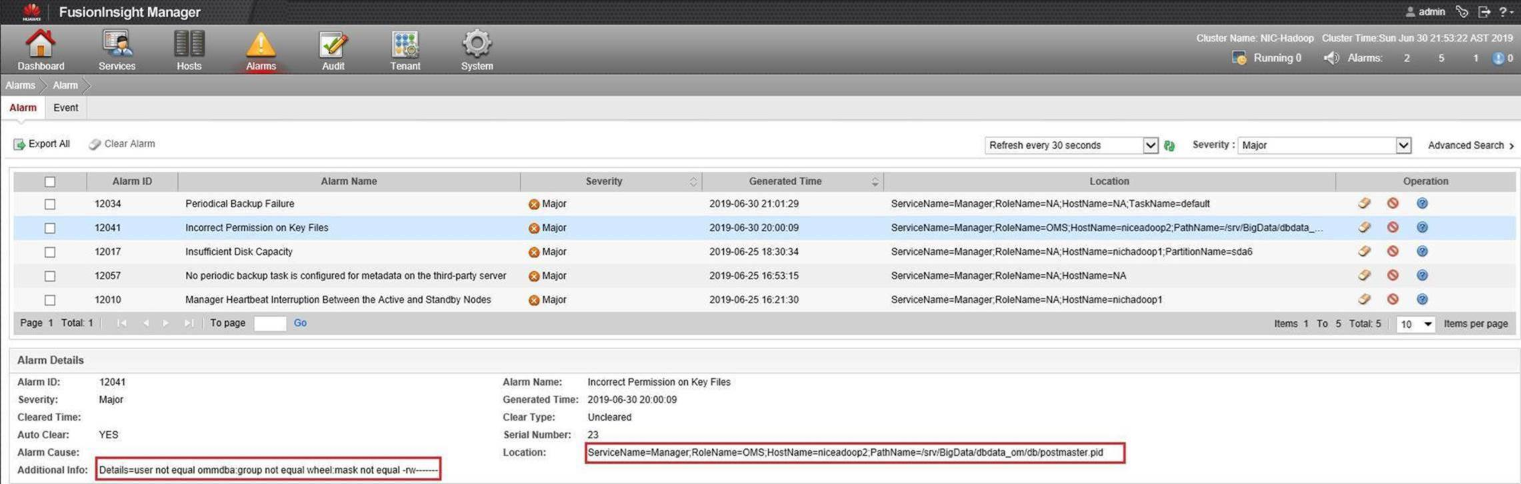Open help for Insufficient Disk Capacity alarm

click(x=1422, y=251)
